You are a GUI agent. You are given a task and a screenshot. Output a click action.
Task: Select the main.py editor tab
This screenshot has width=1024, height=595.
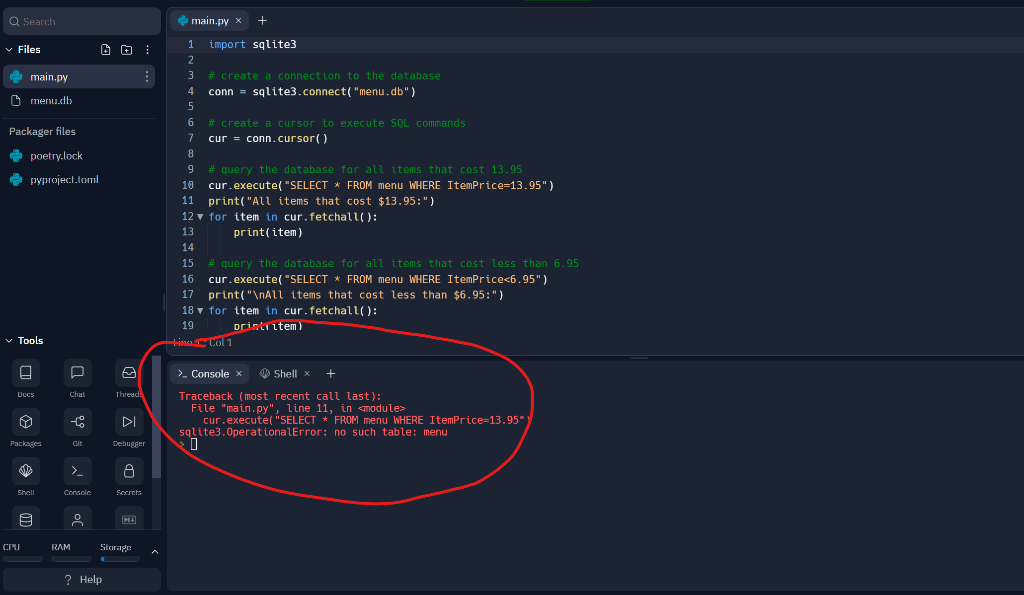[x=205, y=19]
